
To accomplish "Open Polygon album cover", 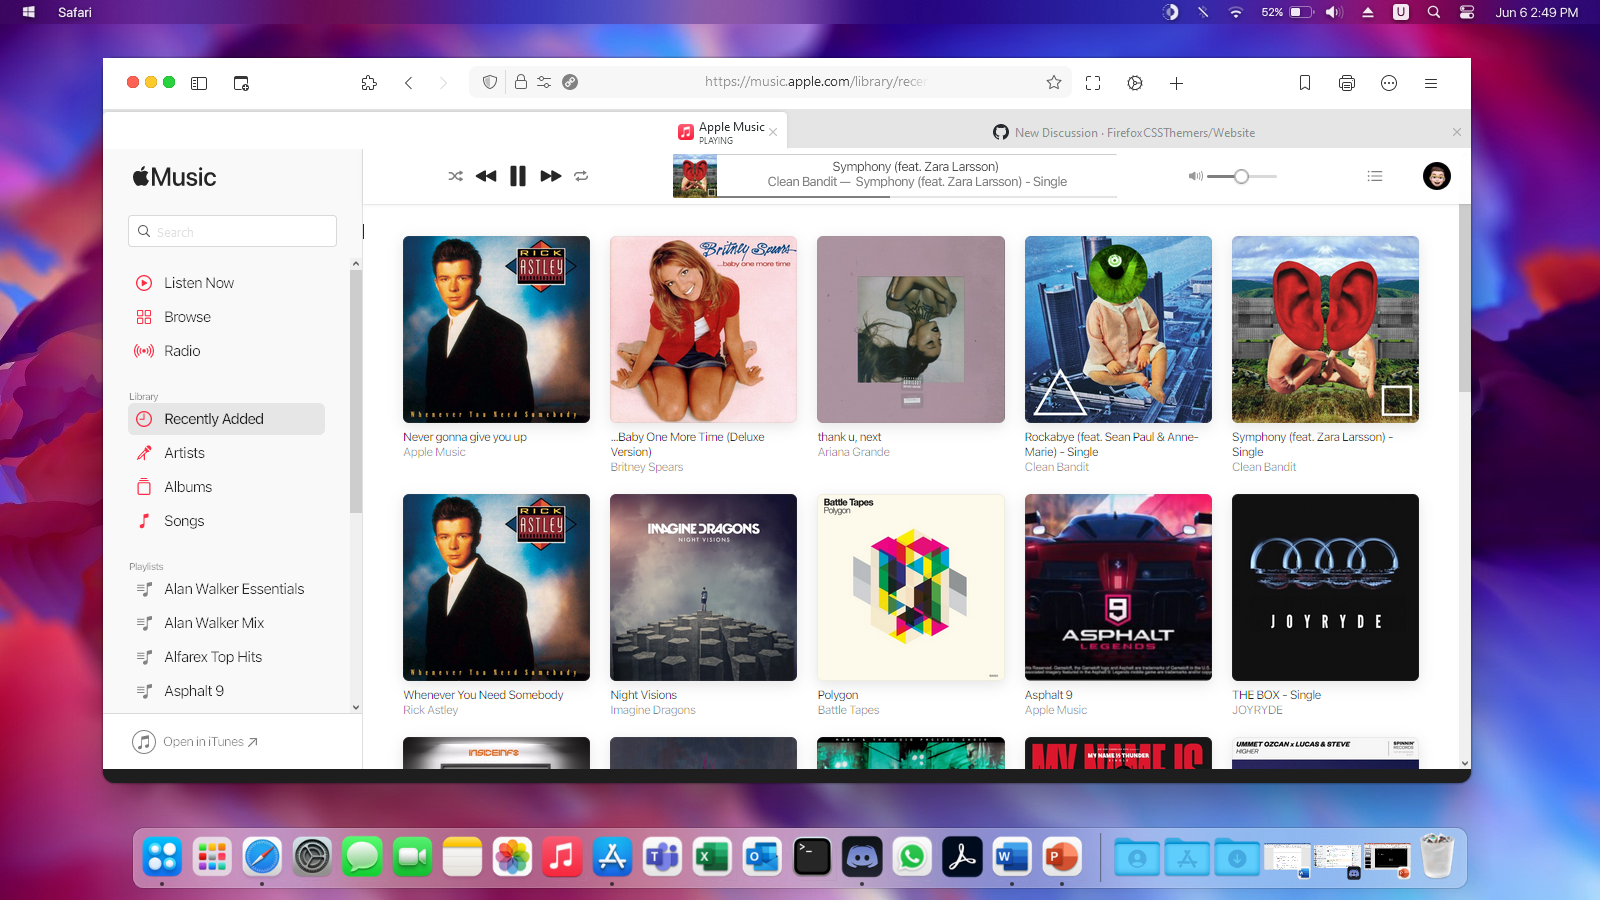I will [911, 587].
